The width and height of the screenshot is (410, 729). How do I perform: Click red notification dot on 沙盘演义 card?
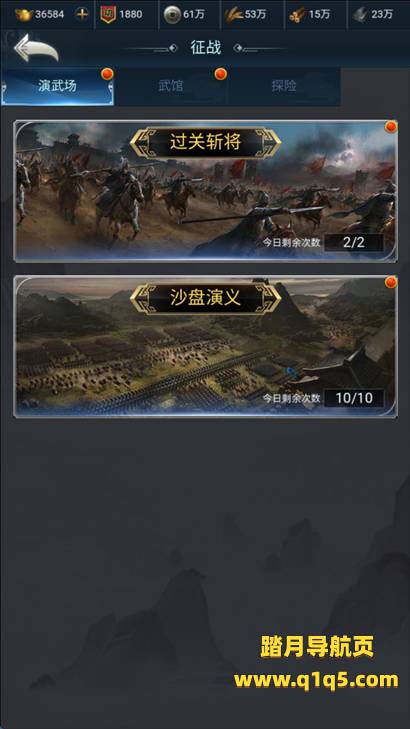391,282
